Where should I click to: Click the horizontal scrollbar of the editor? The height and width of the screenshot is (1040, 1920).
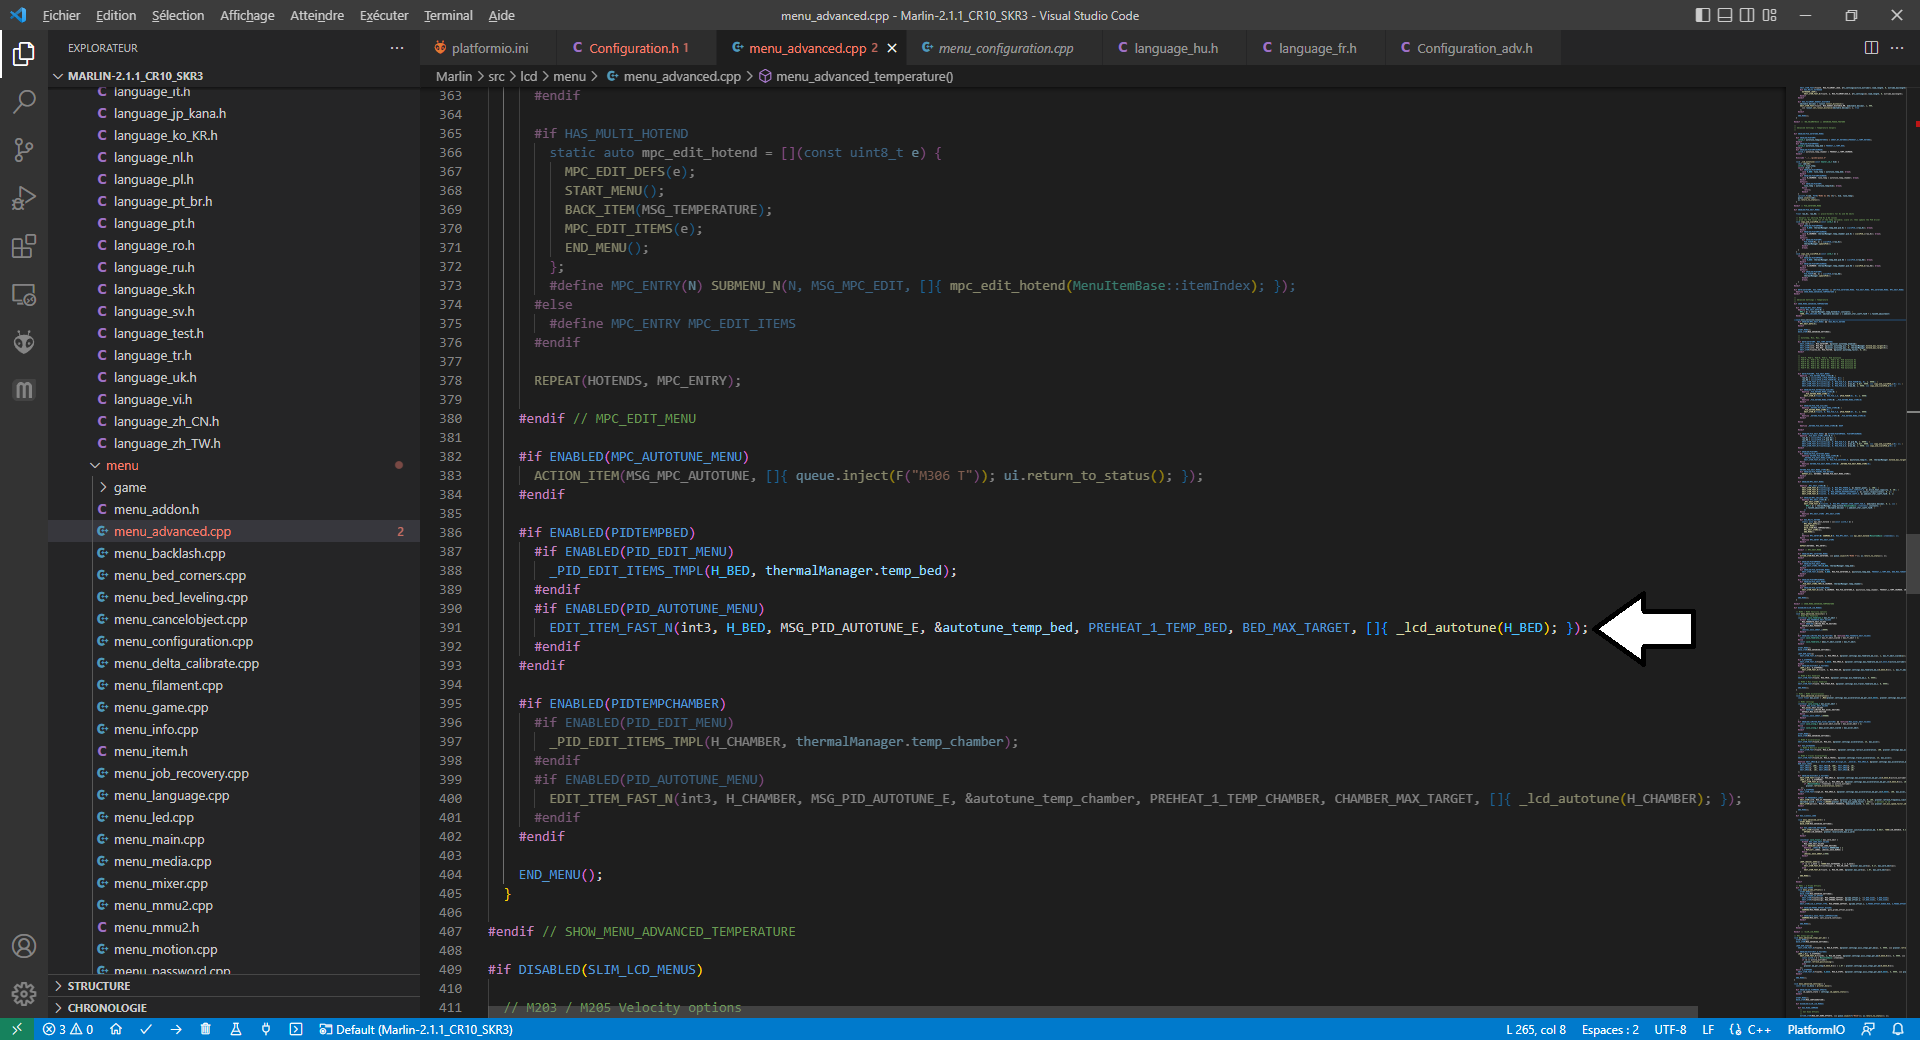click(x=1093, y=1012)
